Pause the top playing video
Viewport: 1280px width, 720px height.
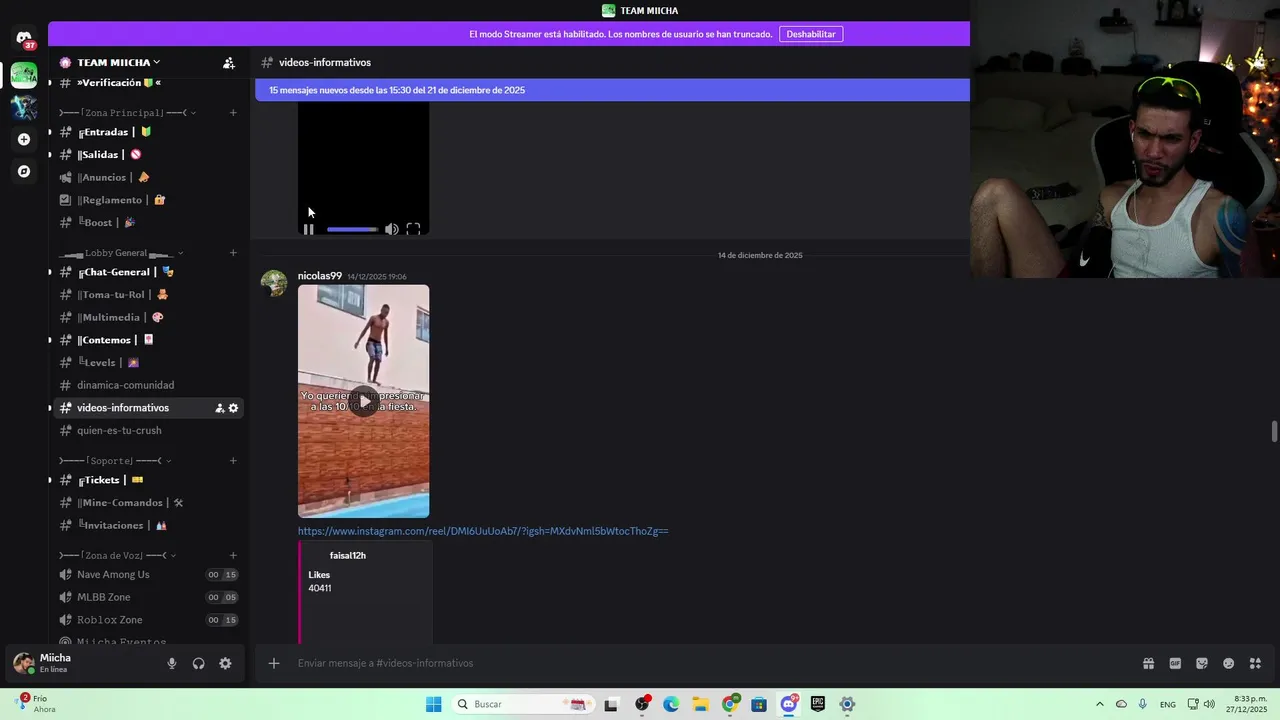click(308, 229)
